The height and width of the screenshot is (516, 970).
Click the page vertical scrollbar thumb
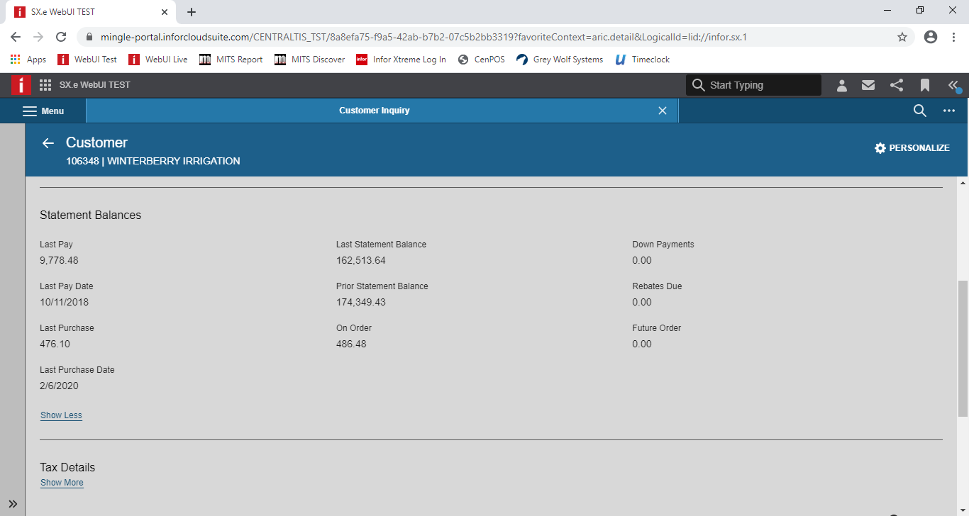click(x=963, y=348)
